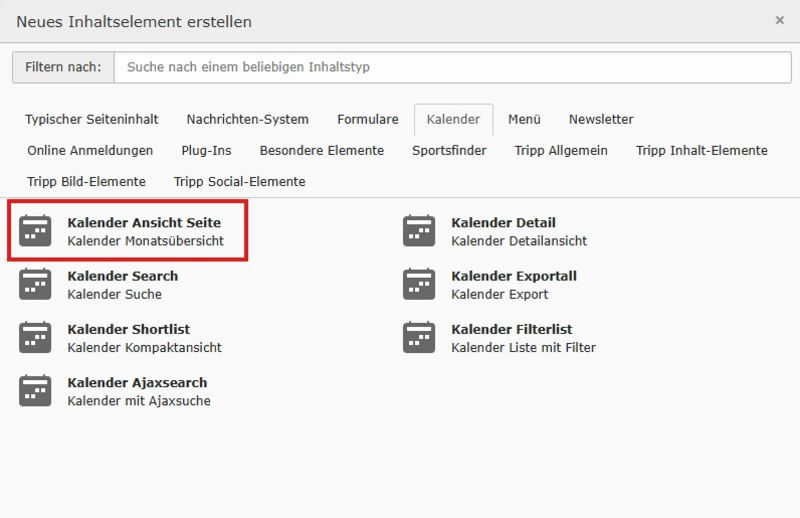The height and width of the screenshot is (518, 800).
Task: Click the Kalender Detail calendar icon
Action: tap(419, 231)
